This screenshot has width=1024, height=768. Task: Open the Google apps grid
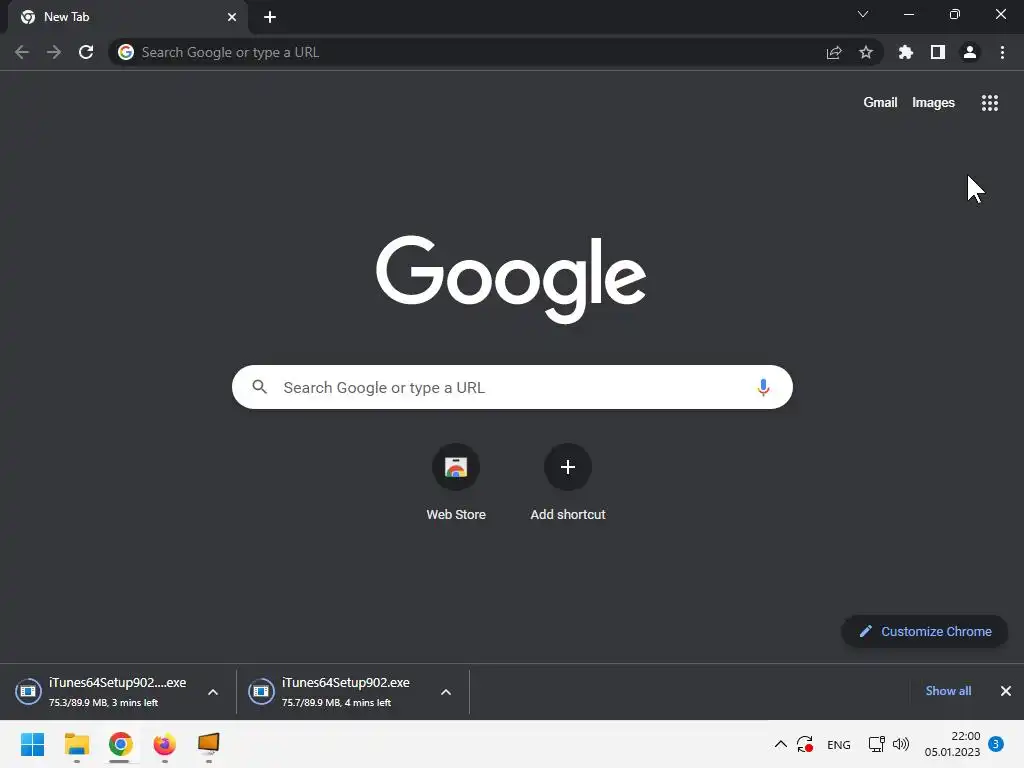(x=990, y=103)
